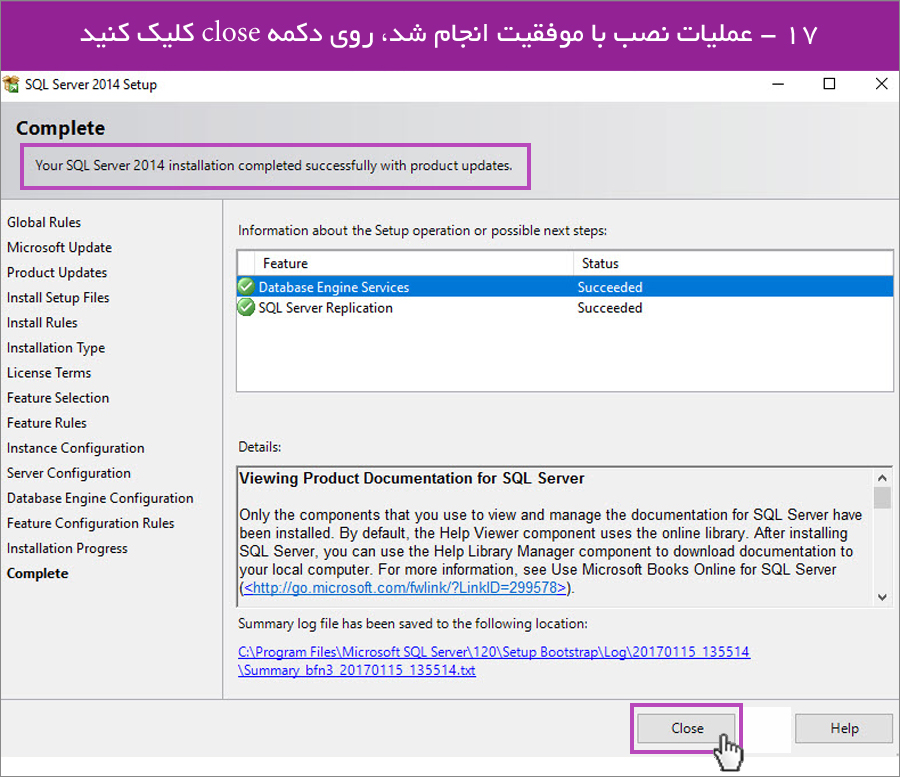Close the window using the title bar X

pyautogui.click(x=881, y=84)
